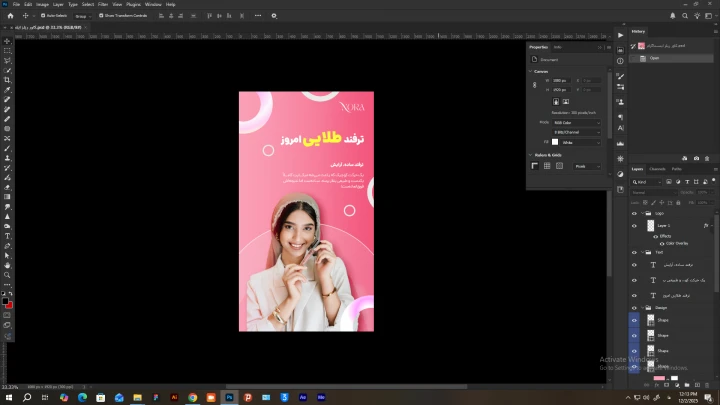Open the Windows Start menu

pyautogui.click(x=8, y=397)
